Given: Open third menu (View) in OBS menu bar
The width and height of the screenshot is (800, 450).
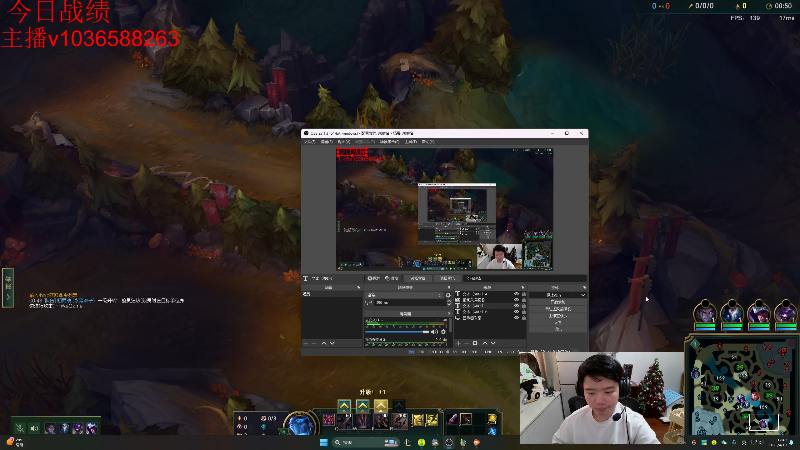Looking at the screenshot, I should point(344,141).
